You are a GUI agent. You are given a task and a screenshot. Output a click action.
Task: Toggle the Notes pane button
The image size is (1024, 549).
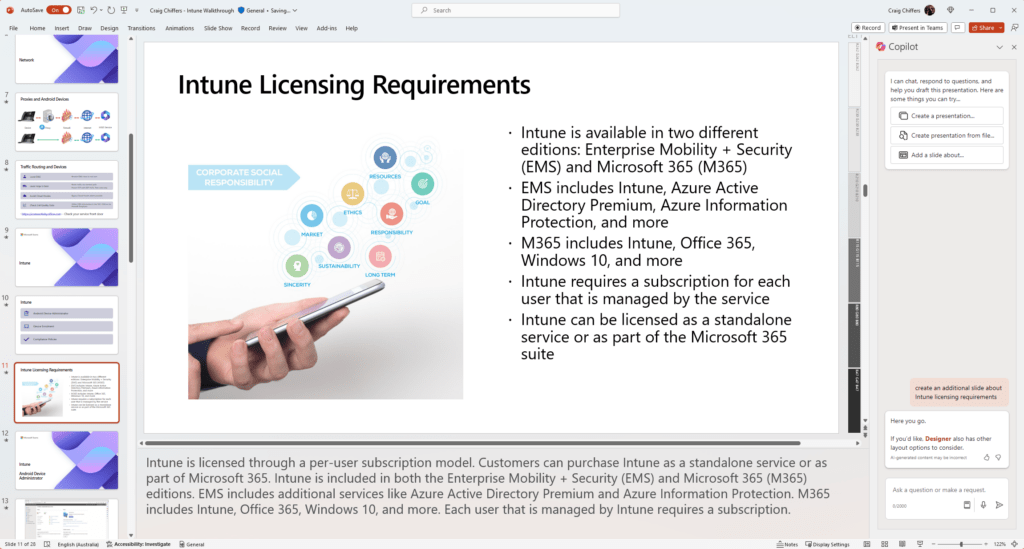click(x=787, y=544)
